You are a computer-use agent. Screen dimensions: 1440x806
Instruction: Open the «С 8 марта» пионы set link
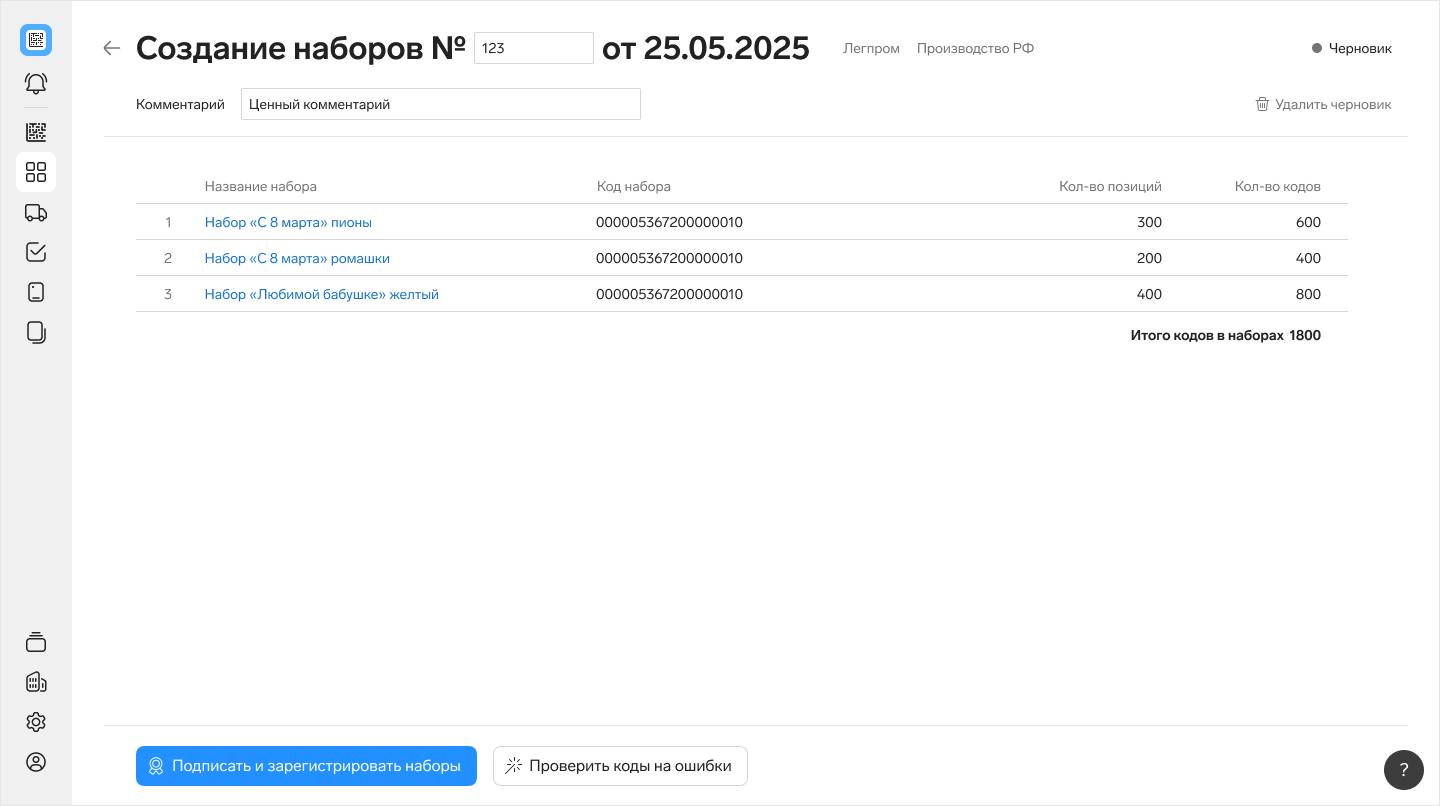[288, 222]
